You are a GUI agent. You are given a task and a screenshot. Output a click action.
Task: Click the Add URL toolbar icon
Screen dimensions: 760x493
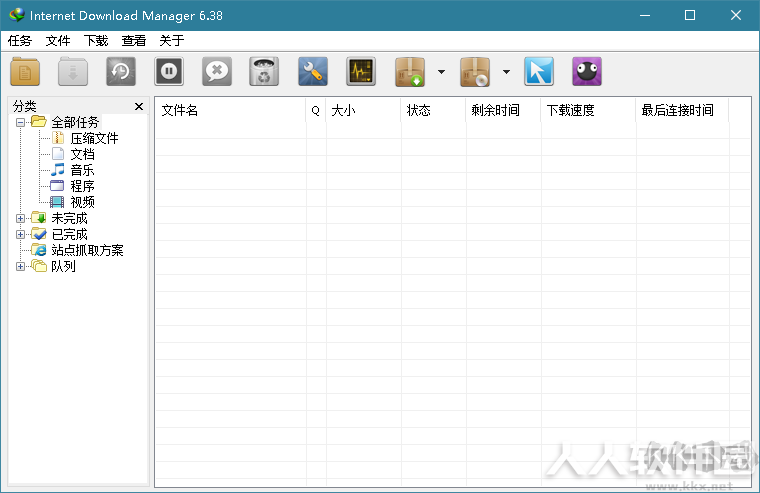click(25, 72)
